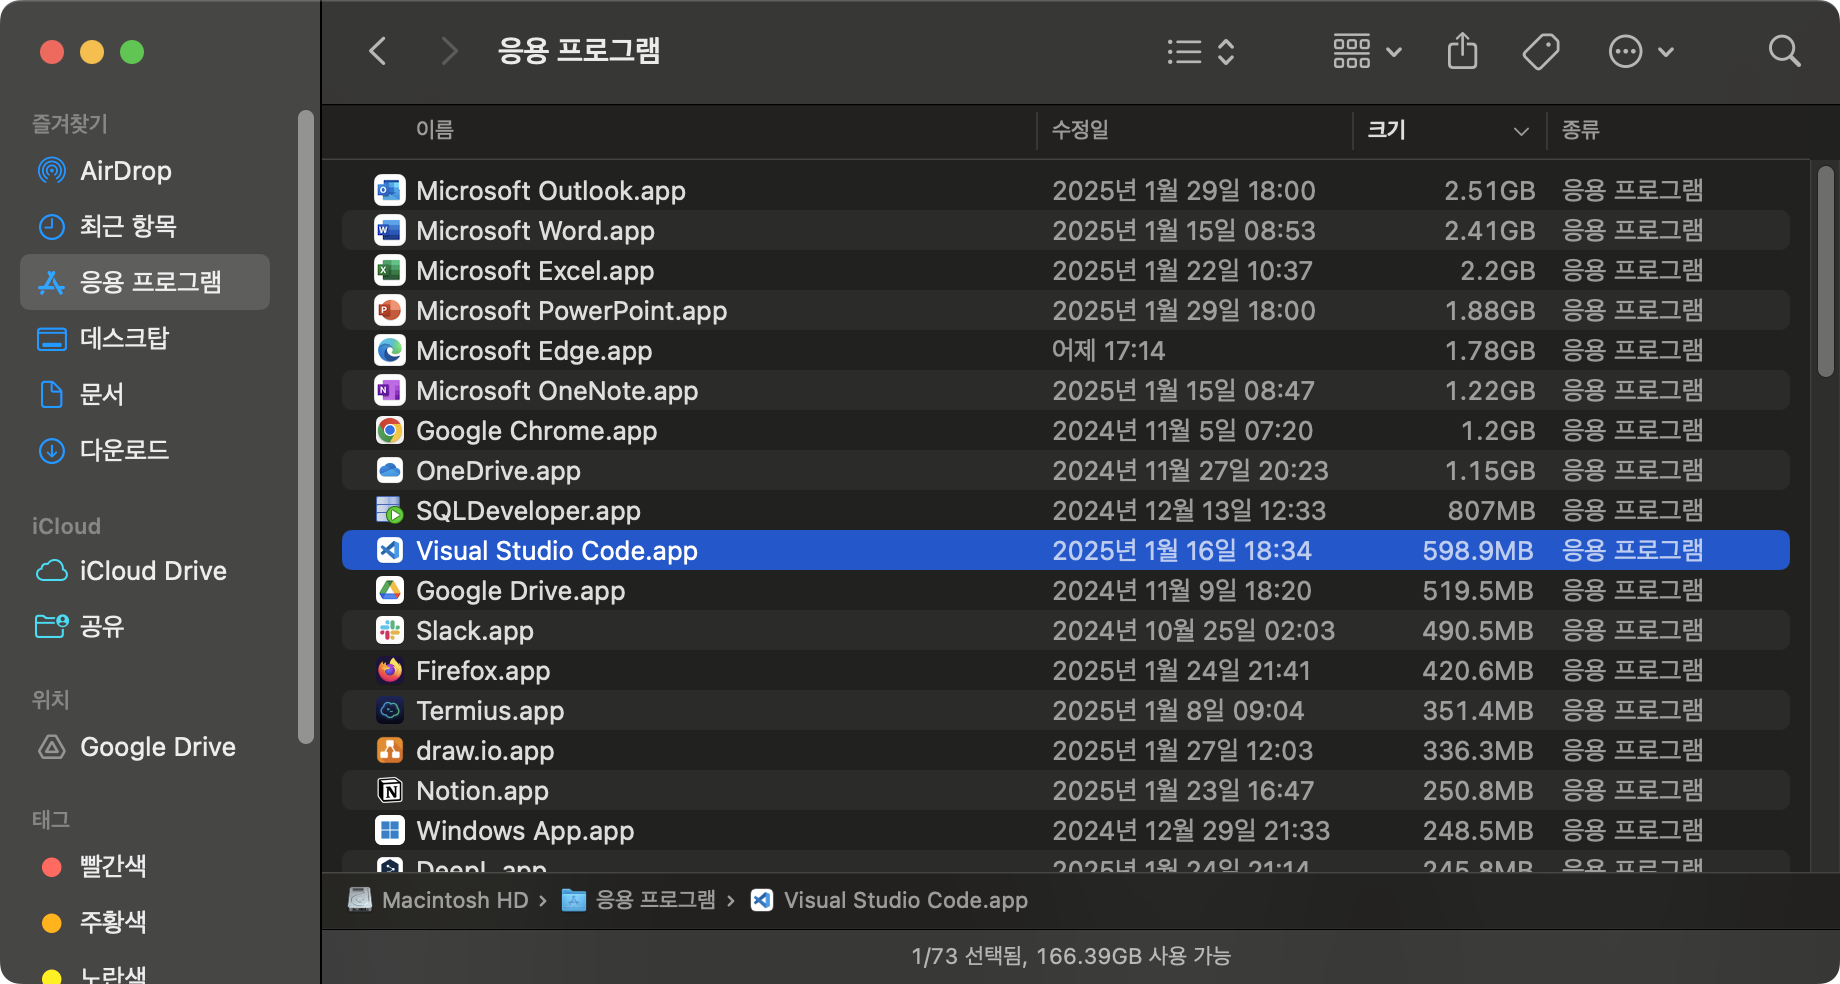Click Macintosh HD in the path bar
1840x984 pixels.
coord(438,900)
